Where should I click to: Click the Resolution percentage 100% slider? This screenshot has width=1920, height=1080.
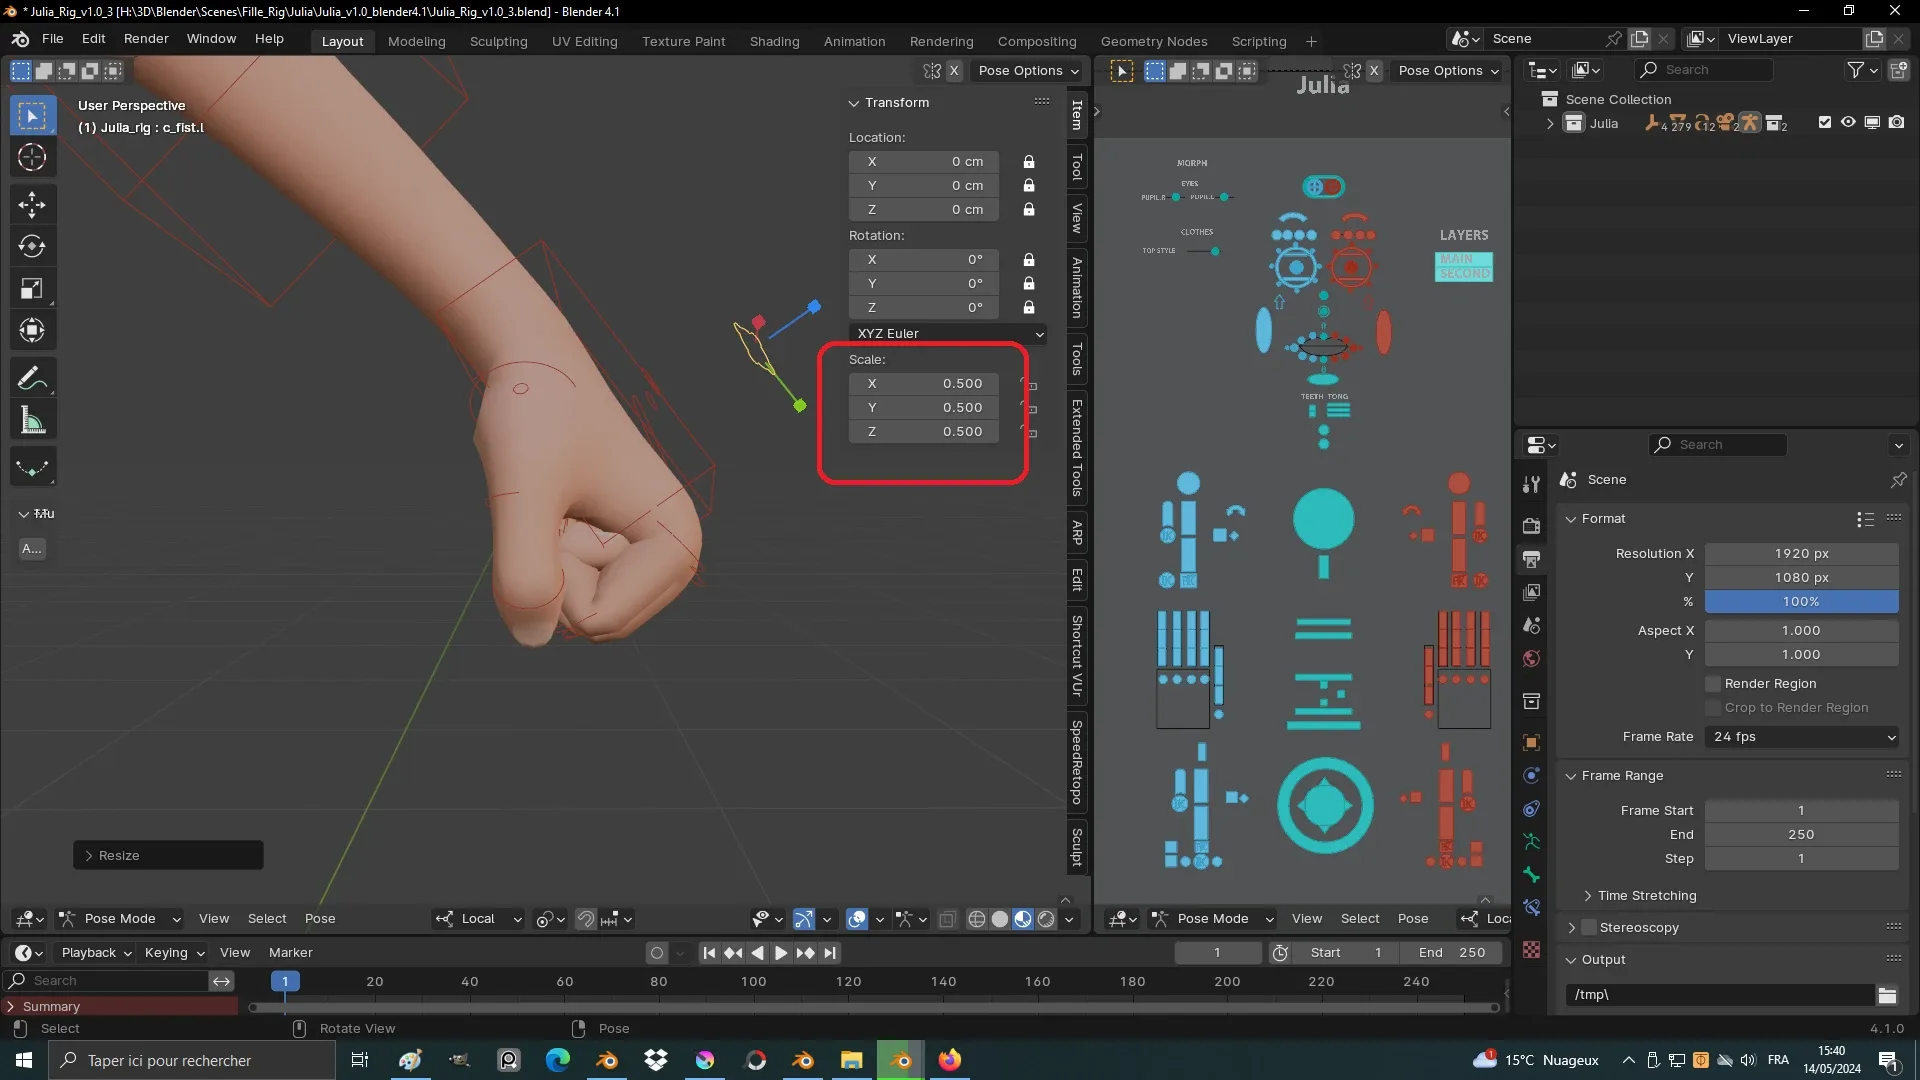[1800, 602]
